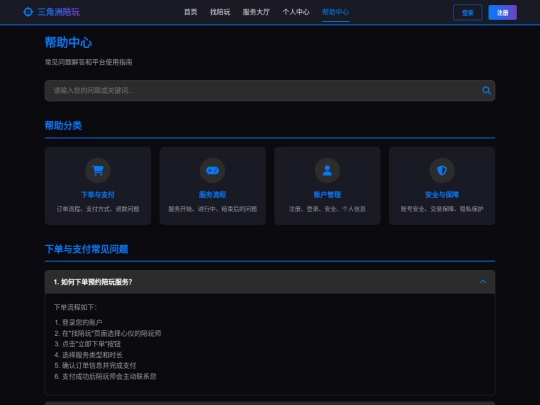
Task: Open the 账户管理 category title
Action: coord(327,195)
